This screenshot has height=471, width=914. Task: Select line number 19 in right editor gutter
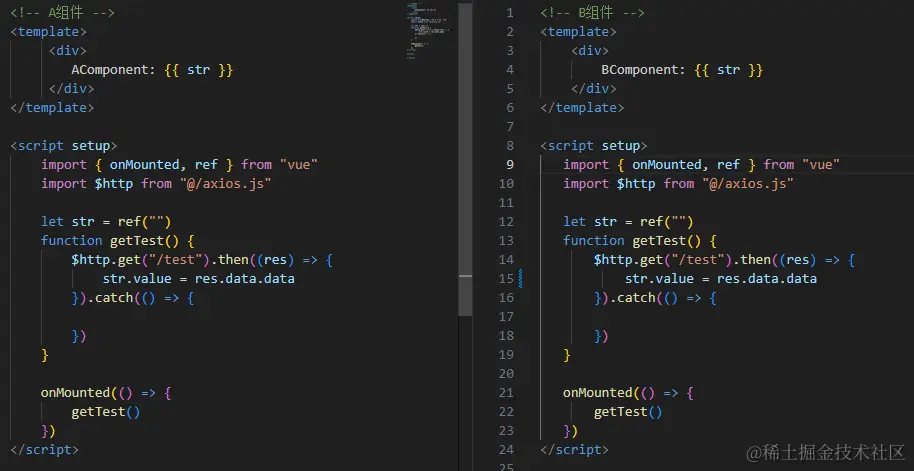(x=507, y=355)
